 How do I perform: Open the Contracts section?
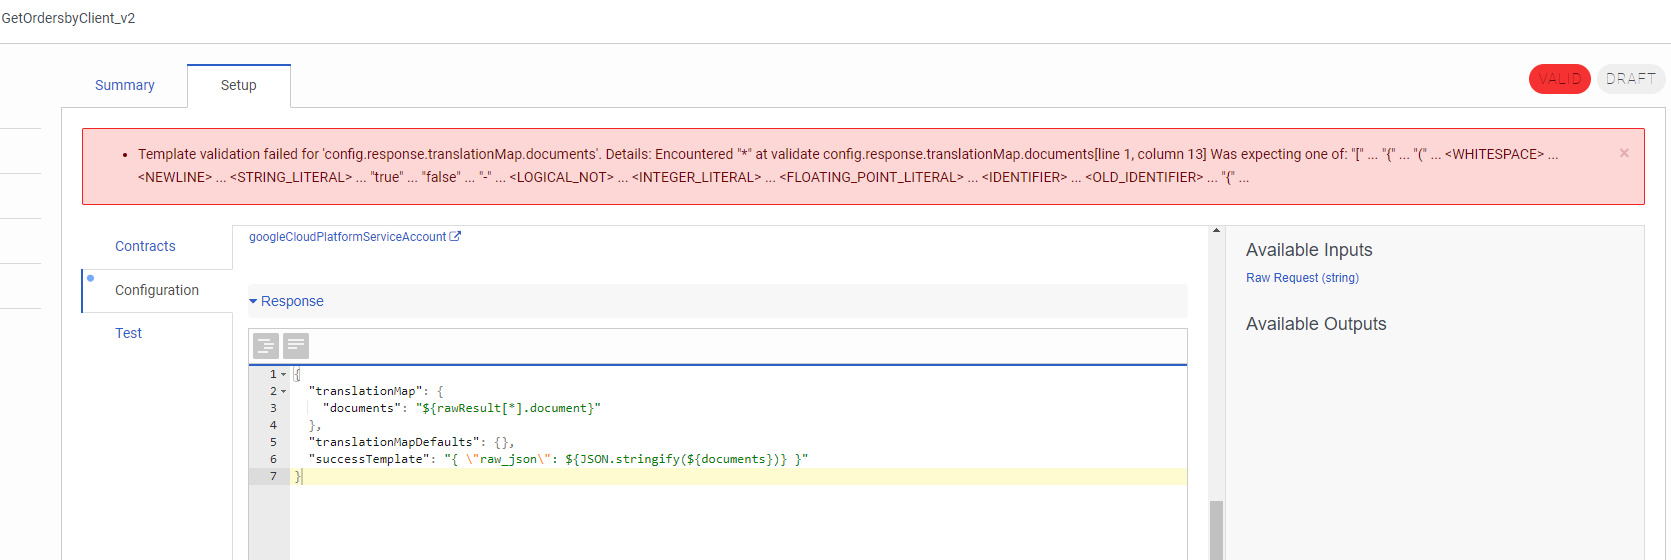click(145, 246)
